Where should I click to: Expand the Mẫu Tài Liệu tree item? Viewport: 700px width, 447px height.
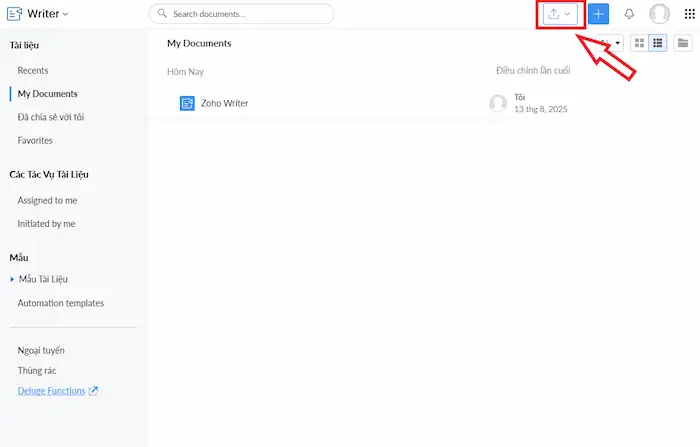12,279
